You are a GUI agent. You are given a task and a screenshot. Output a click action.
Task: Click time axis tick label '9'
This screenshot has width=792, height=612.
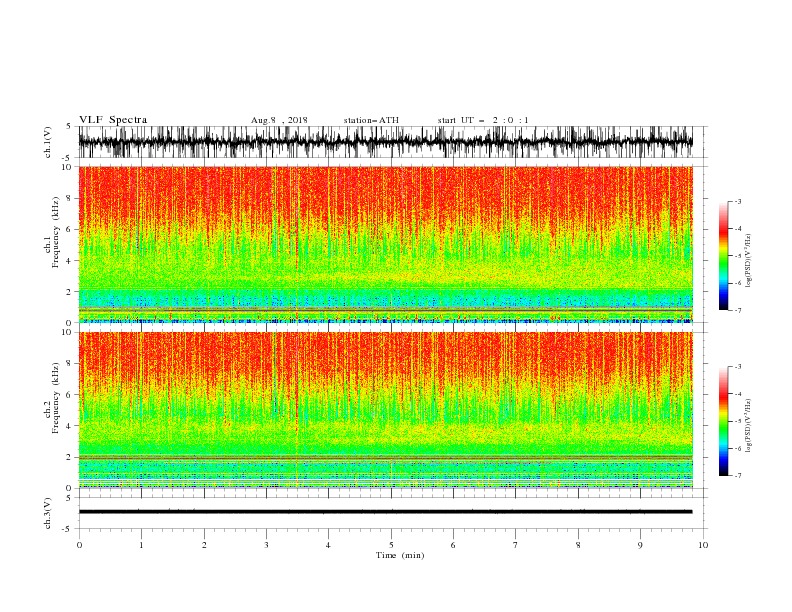coord(640,545)
